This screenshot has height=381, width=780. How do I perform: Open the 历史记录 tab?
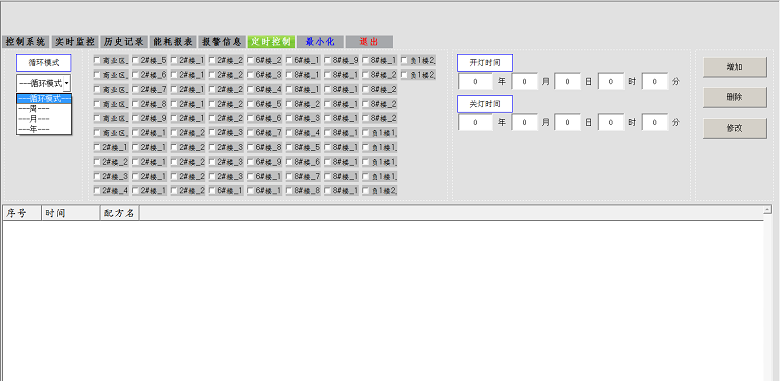(x=124, y=42)
